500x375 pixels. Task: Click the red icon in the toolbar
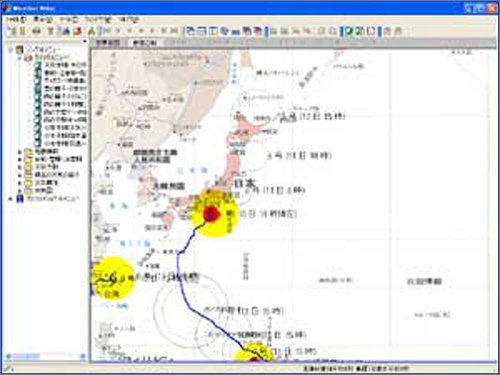click(77, 31)
